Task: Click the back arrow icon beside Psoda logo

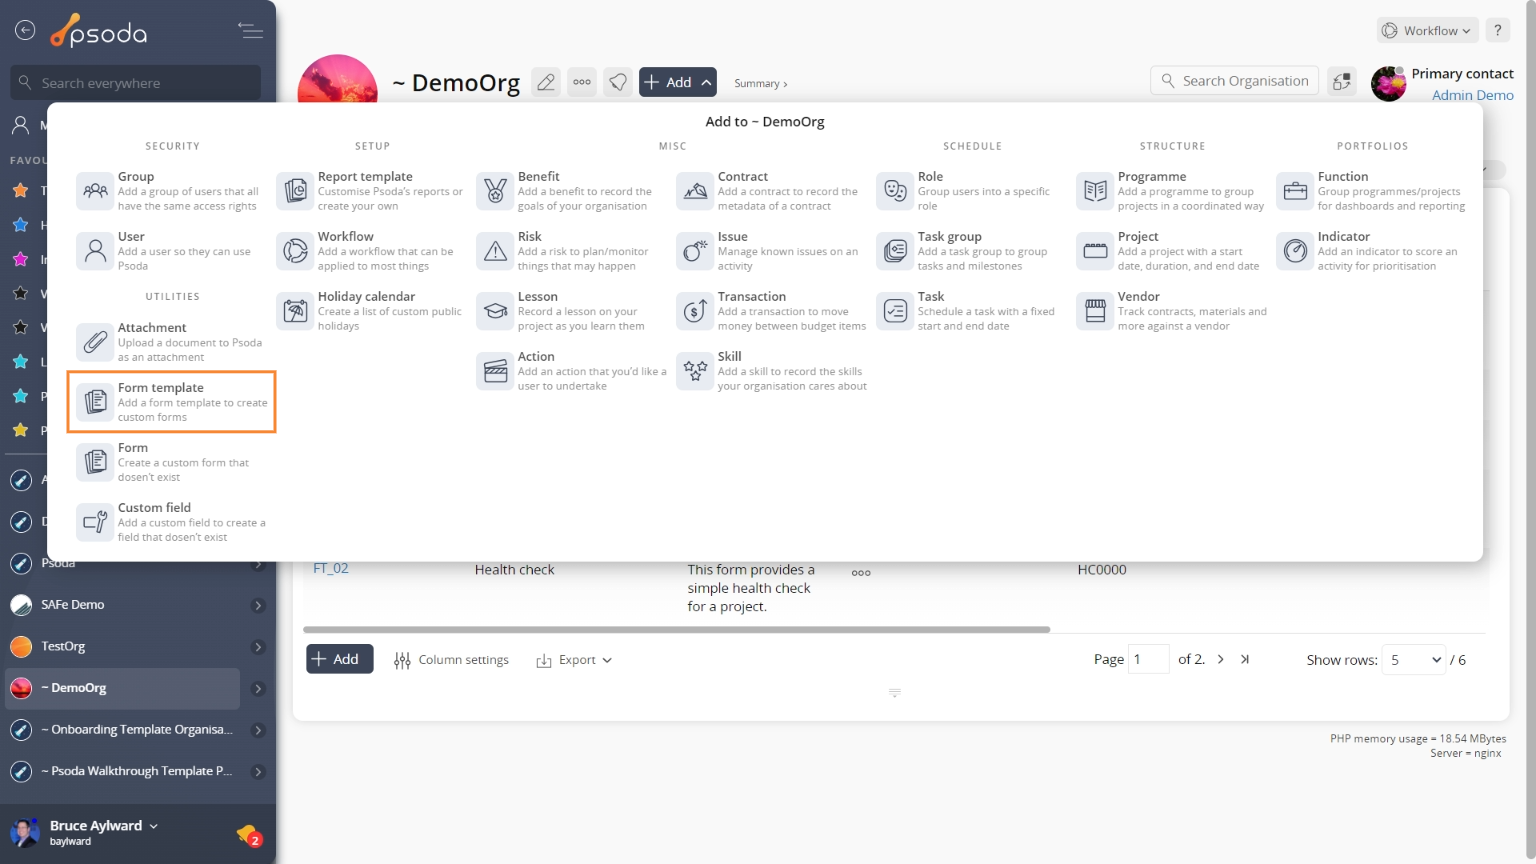Action: [25, 31]
